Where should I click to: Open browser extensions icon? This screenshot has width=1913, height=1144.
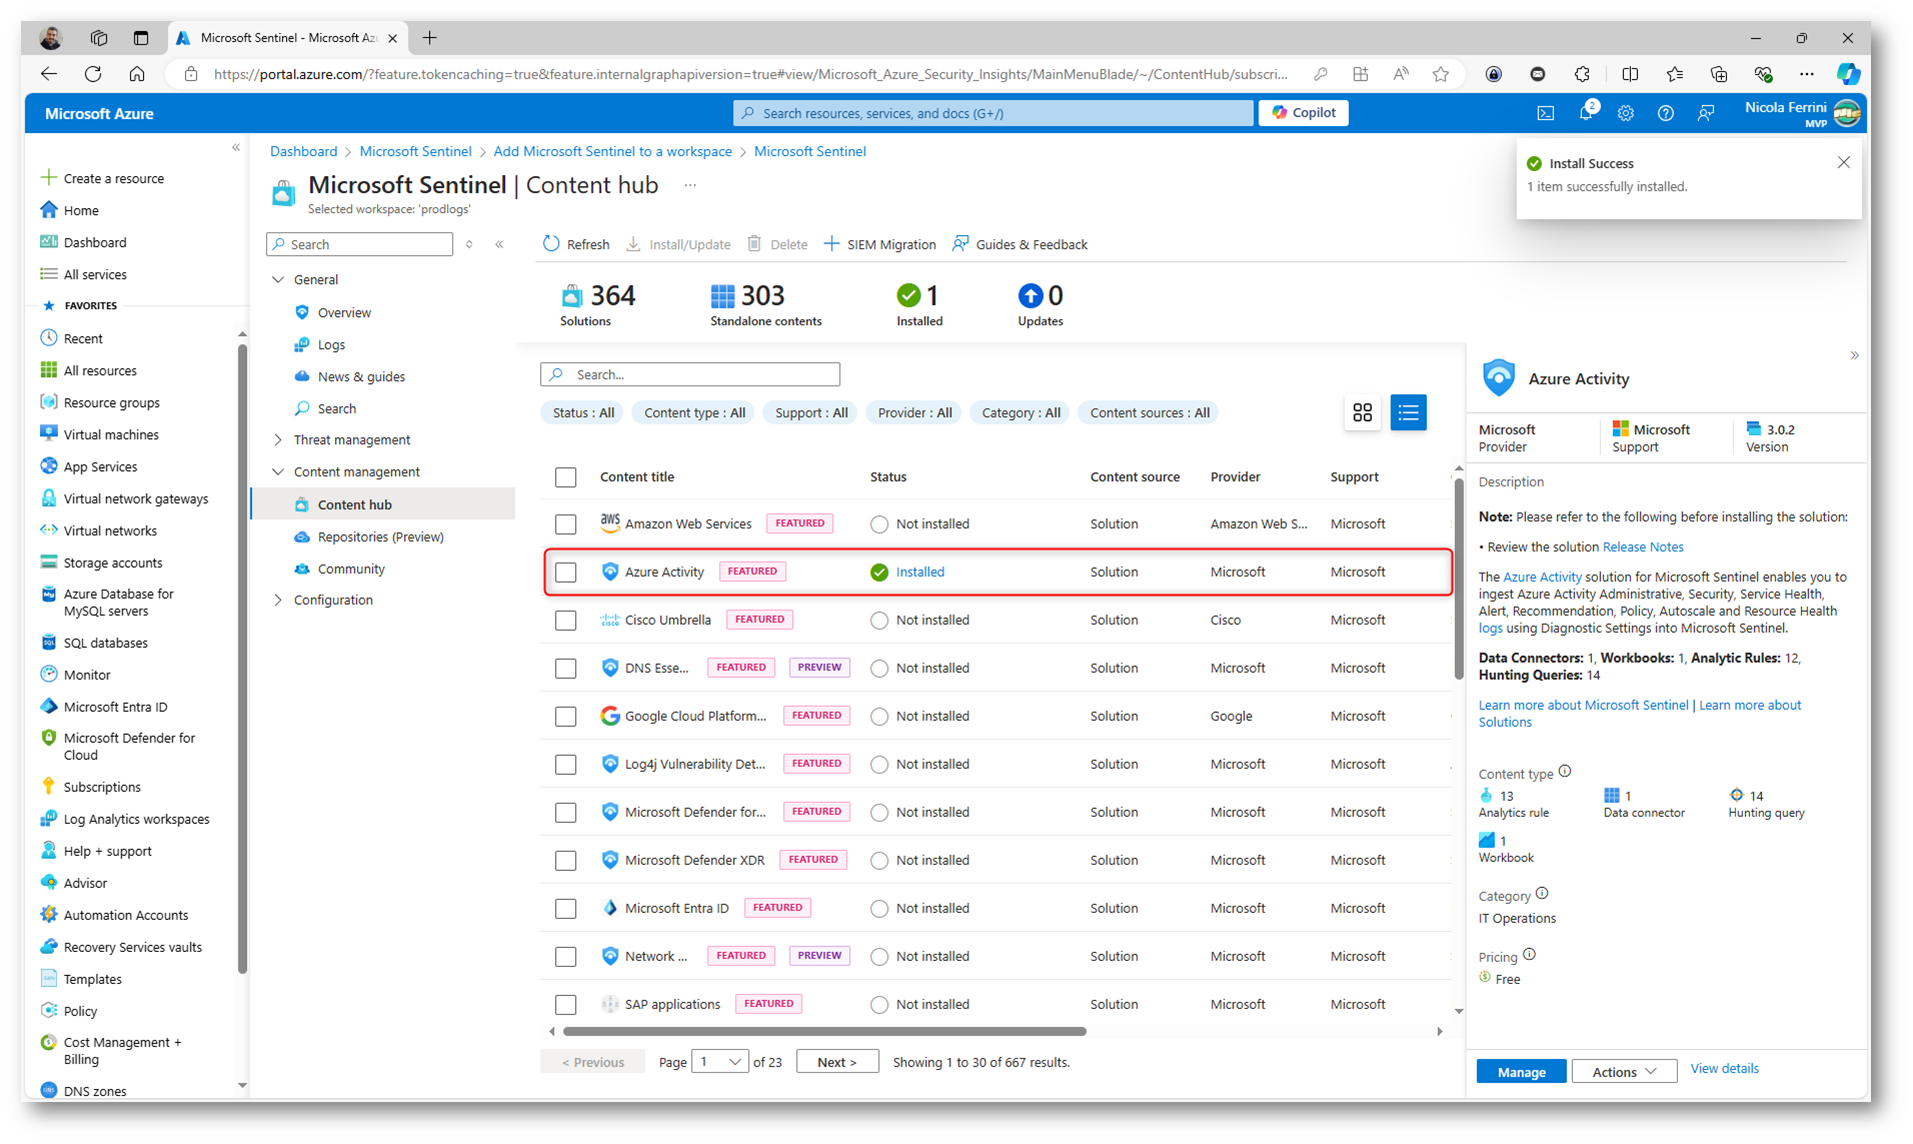1582,74
